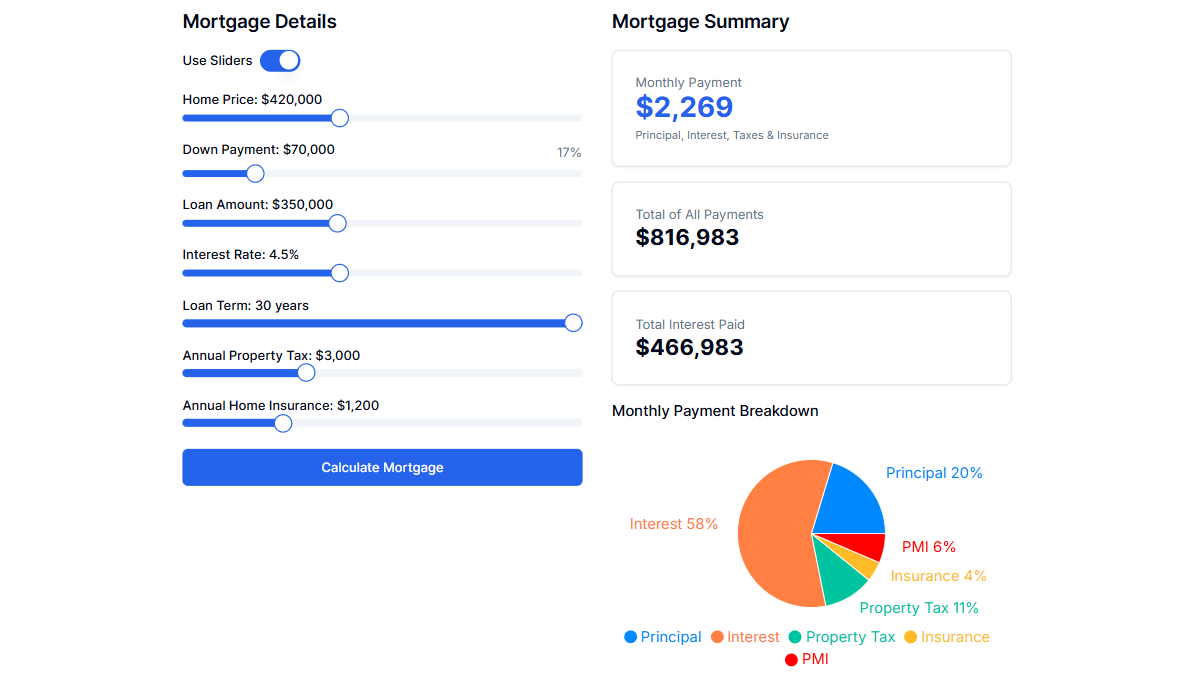Click the Total Interest Paid card
Screen dimensions: 1200x675
coord(811,337)
